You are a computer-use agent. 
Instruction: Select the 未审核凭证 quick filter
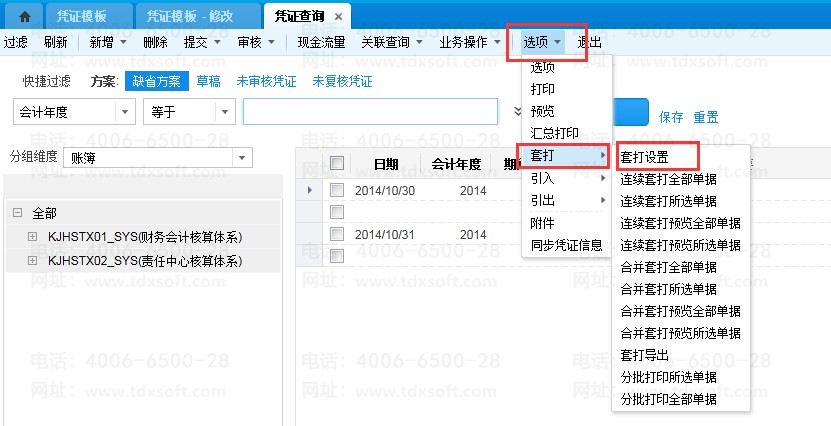coord(266,81)
